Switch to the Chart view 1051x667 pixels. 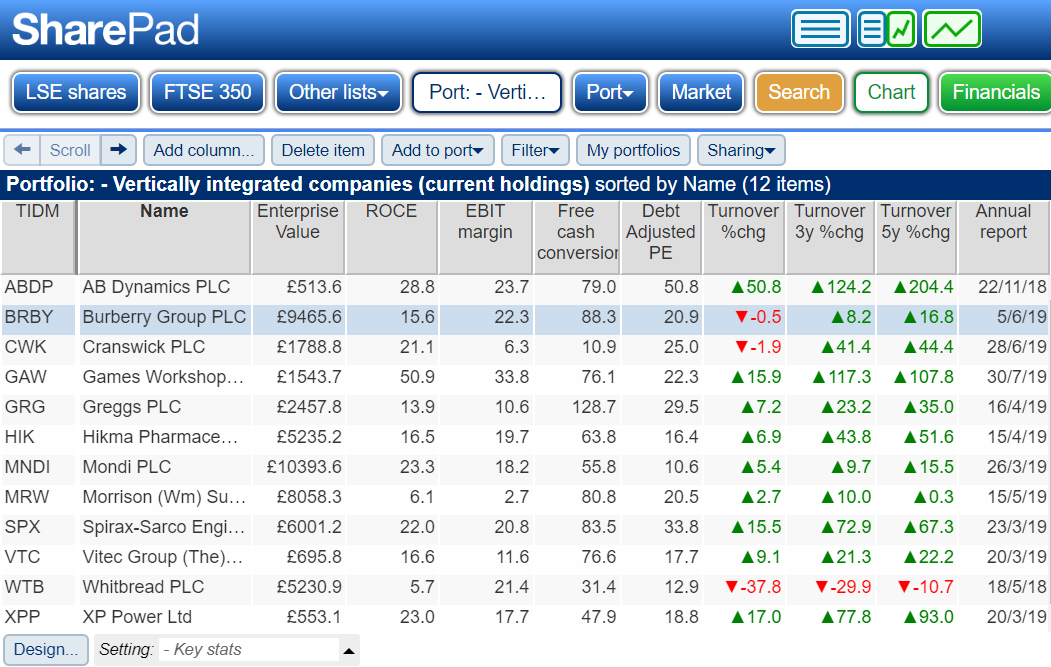click(891, 92)
